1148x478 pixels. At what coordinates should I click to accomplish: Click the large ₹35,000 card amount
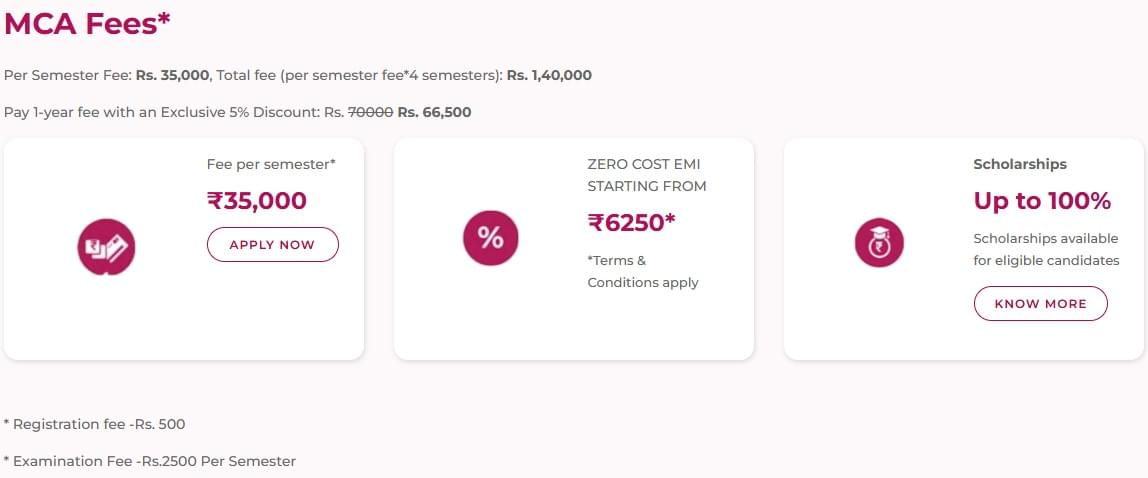[257, 201]
